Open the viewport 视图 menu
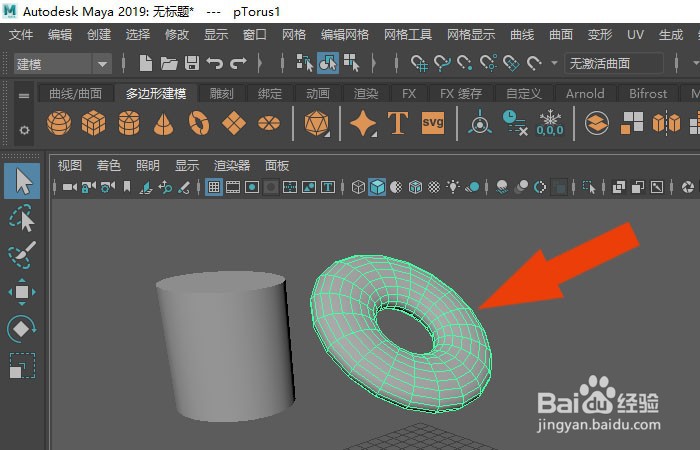The height and width of the screenshot is (450, 700). pos(70,166)
